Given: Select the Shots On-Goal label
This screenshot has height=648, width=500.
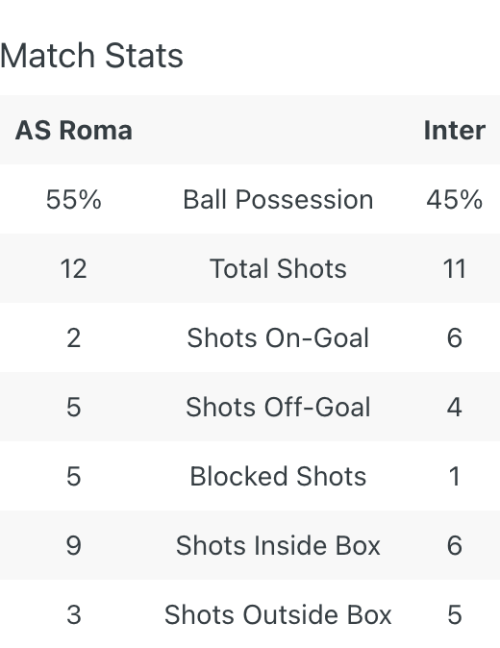Looking at the screenshot, I should (x=278, y=338).
